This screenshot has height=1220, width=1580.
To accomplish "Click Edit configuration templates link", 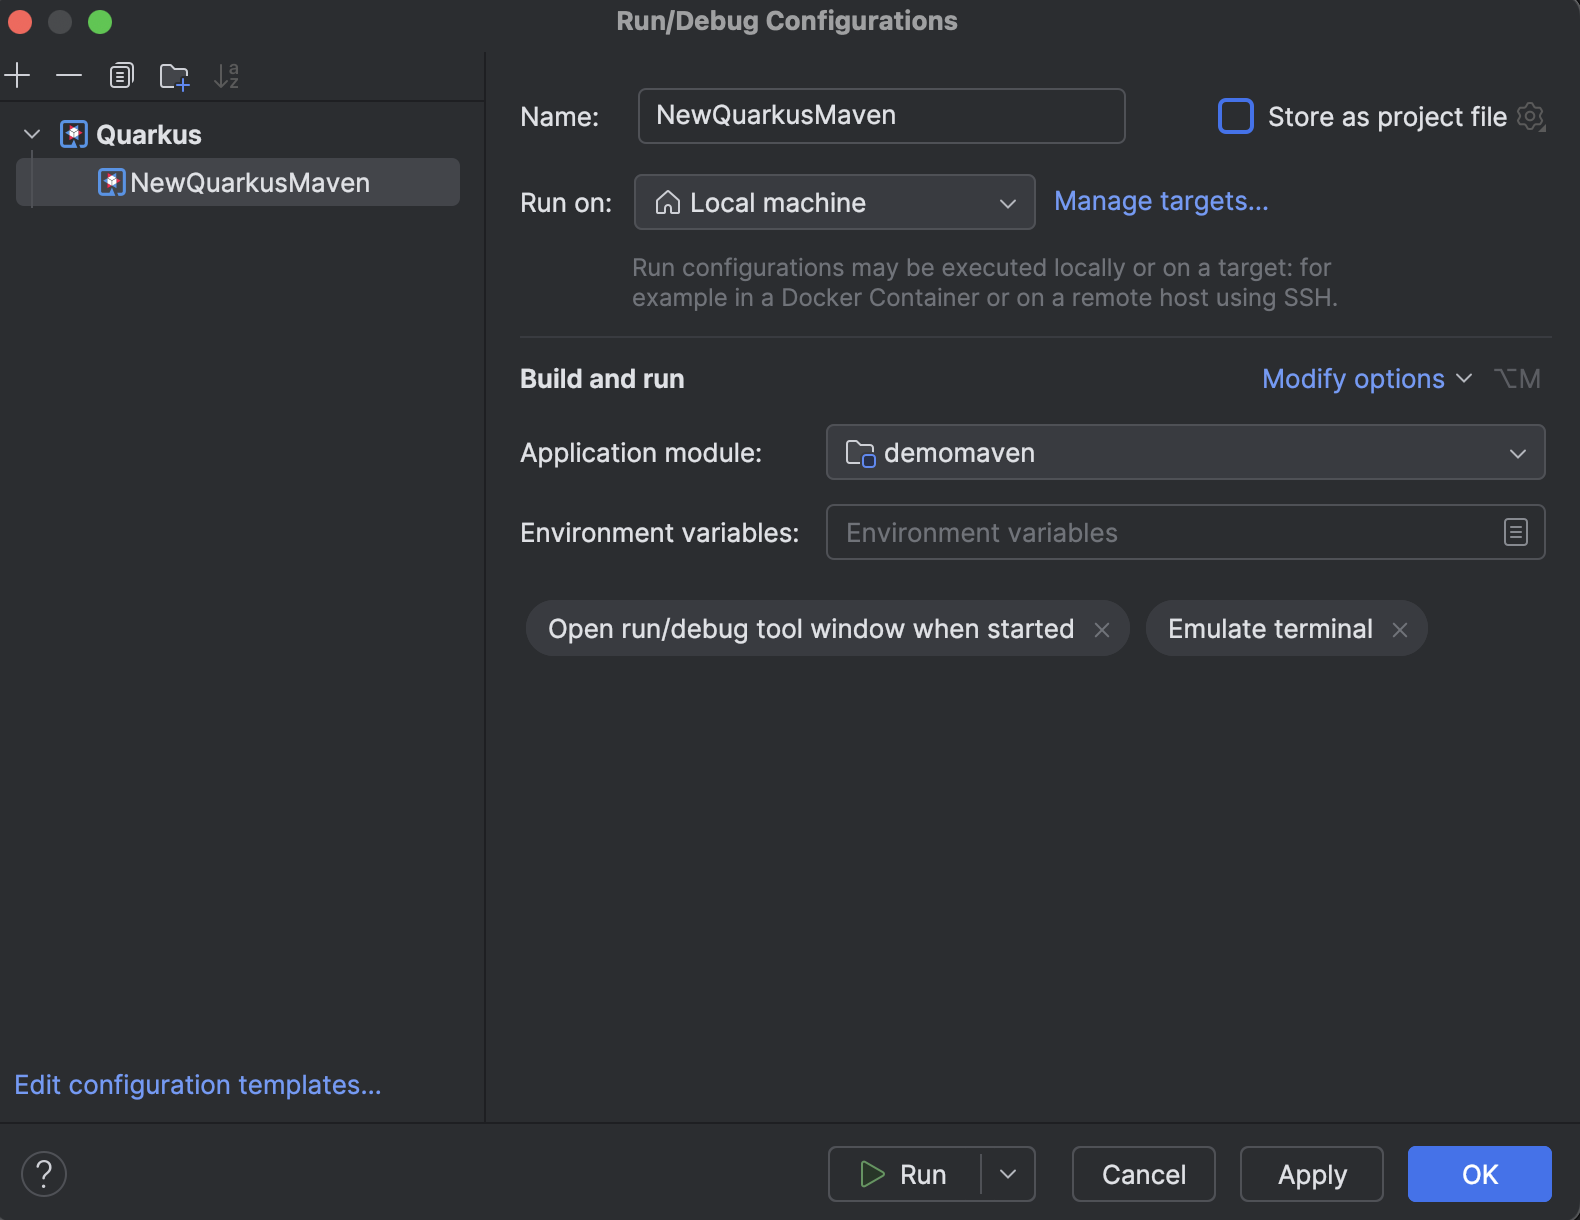I will [198, 1085].
